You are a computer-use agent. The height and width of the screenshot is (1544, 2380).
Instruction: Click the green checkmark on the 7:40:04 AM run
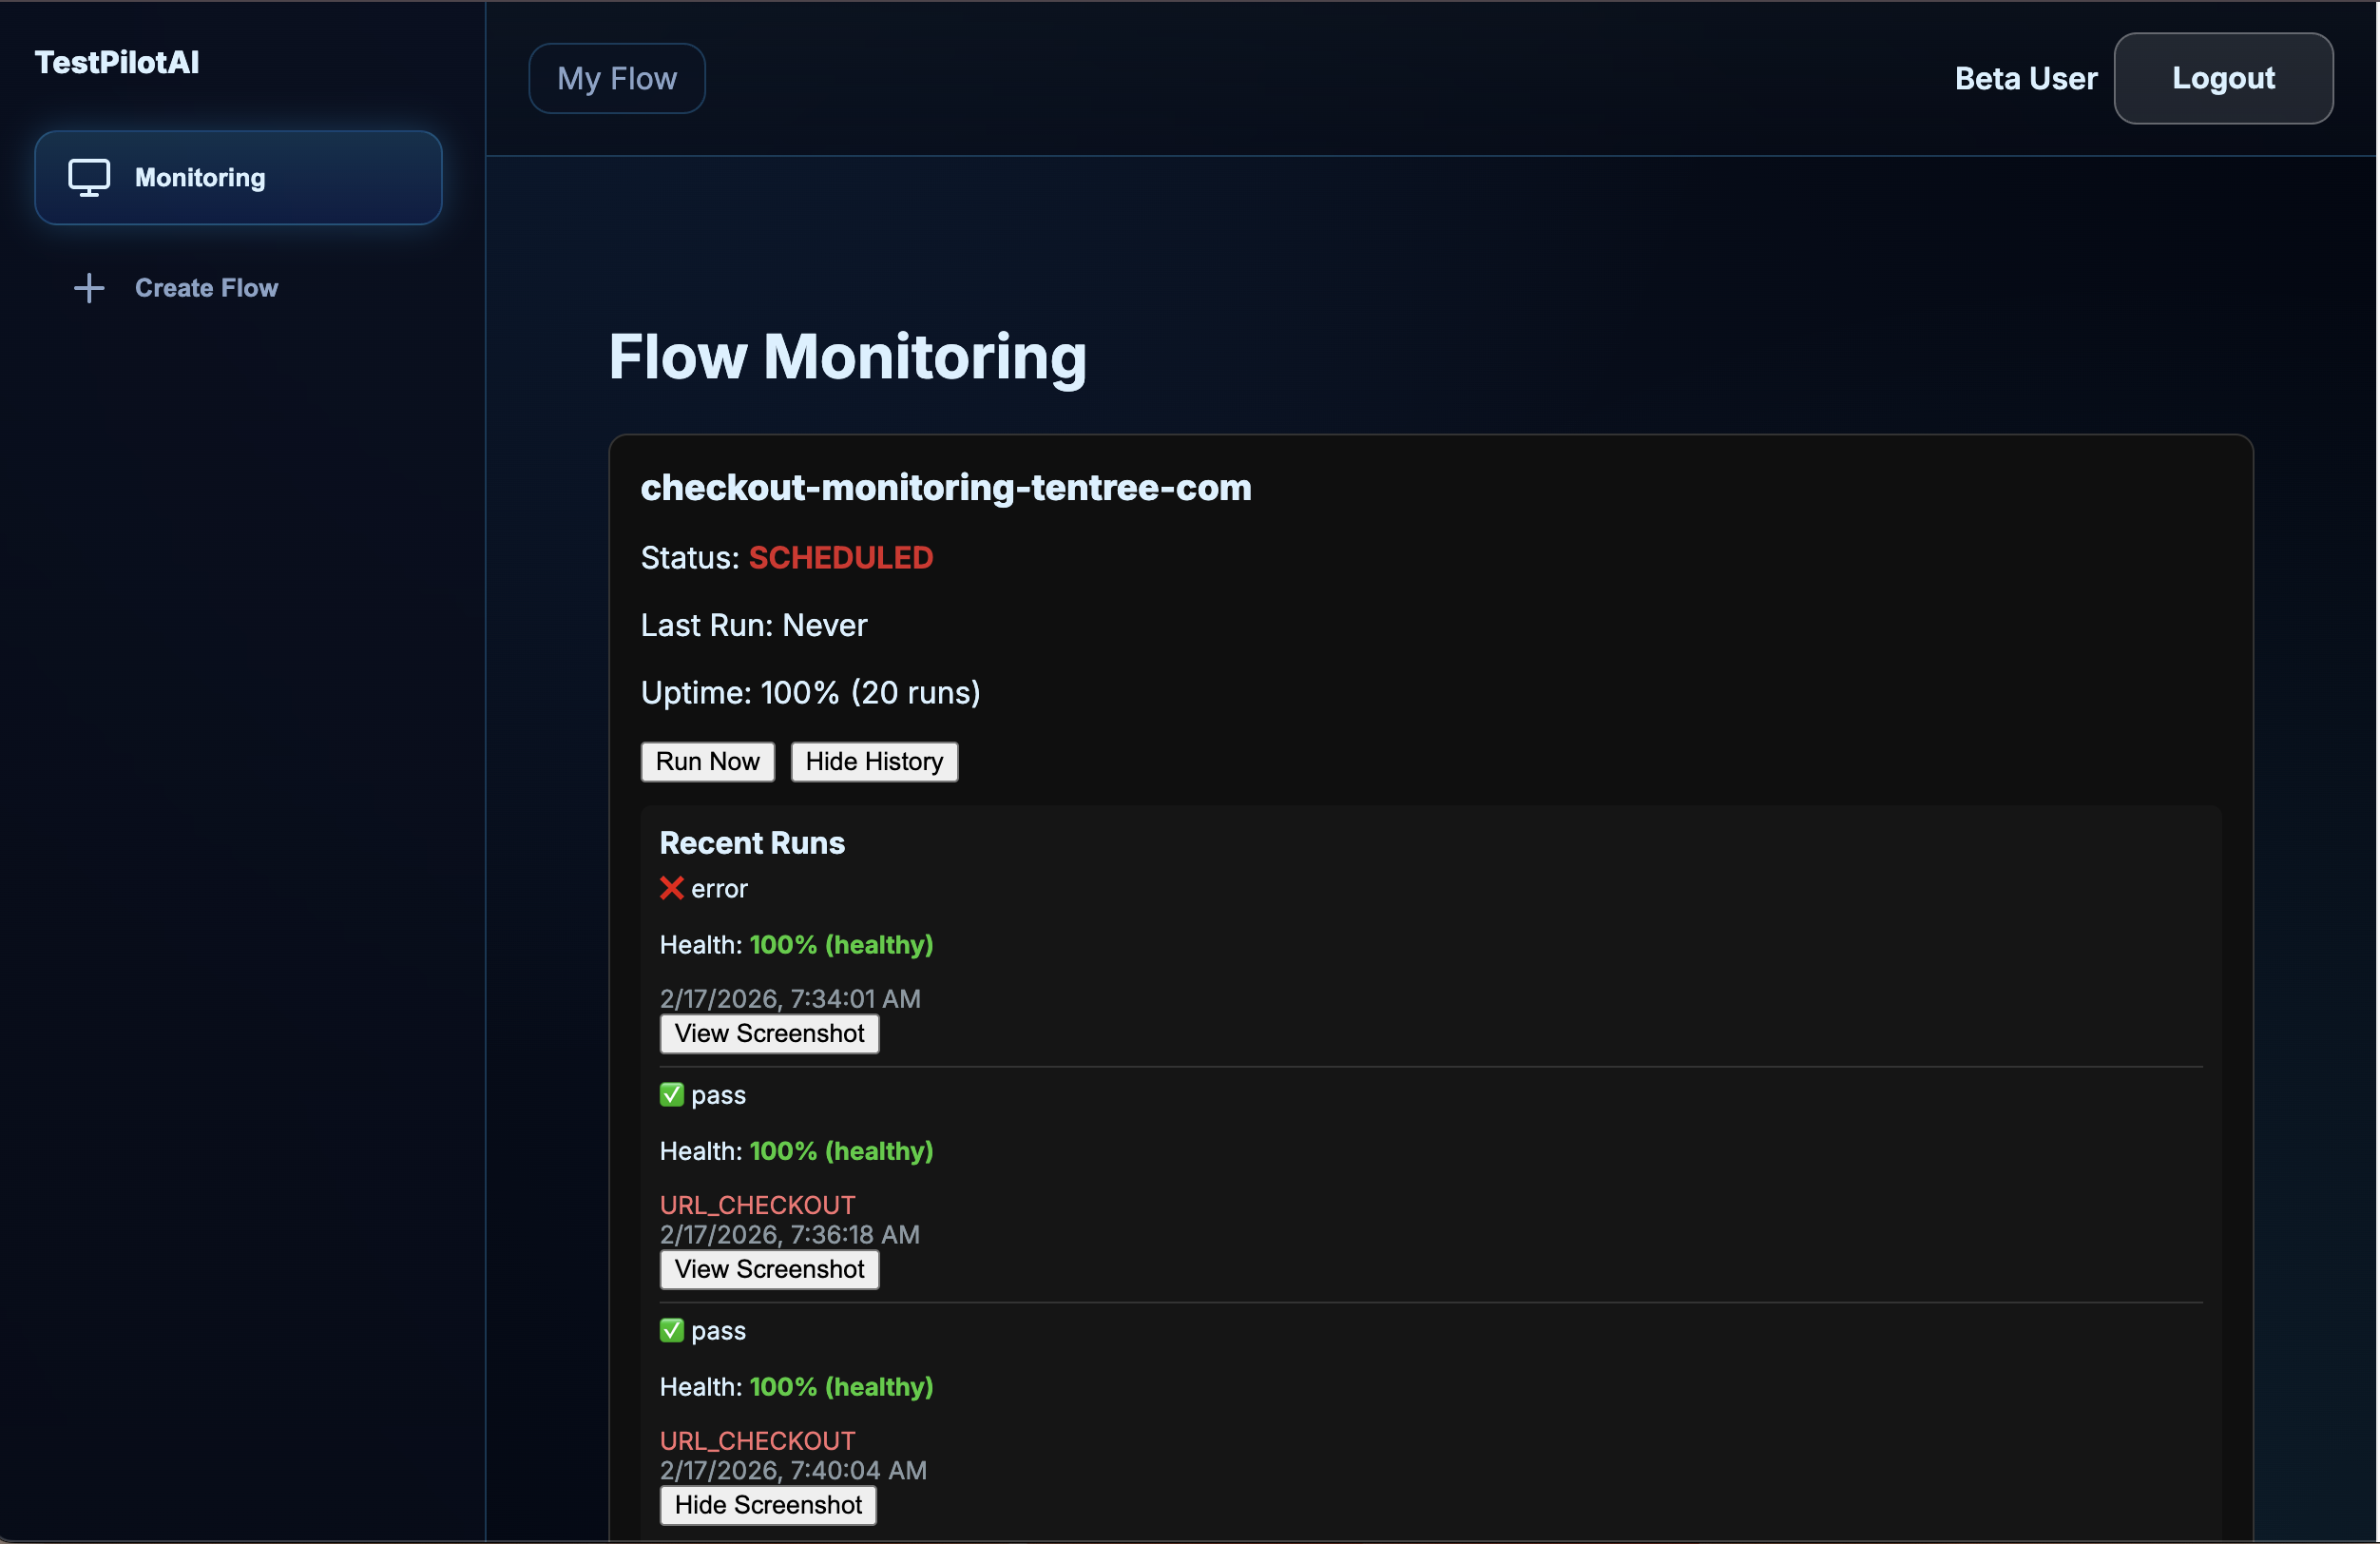point(670,1331)
